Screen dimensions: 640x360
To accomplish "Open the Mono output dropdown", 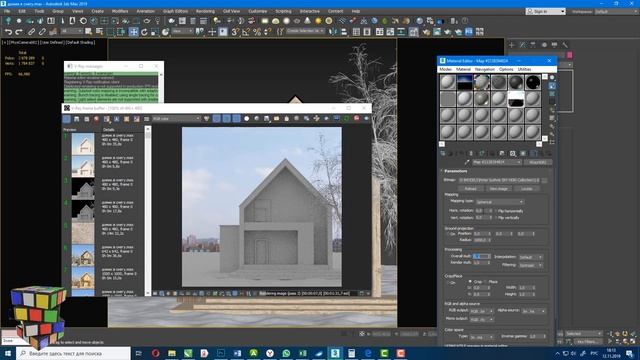I will pos(482,319).
